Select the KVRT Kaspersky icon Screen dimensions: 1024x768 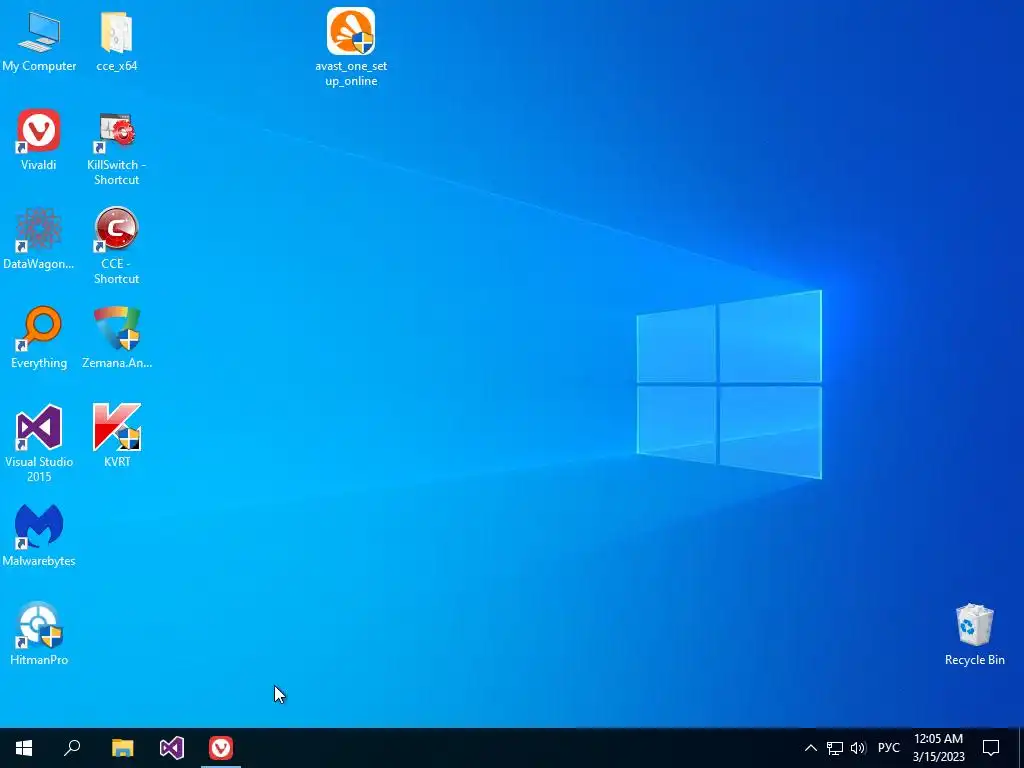pos(117,436)
